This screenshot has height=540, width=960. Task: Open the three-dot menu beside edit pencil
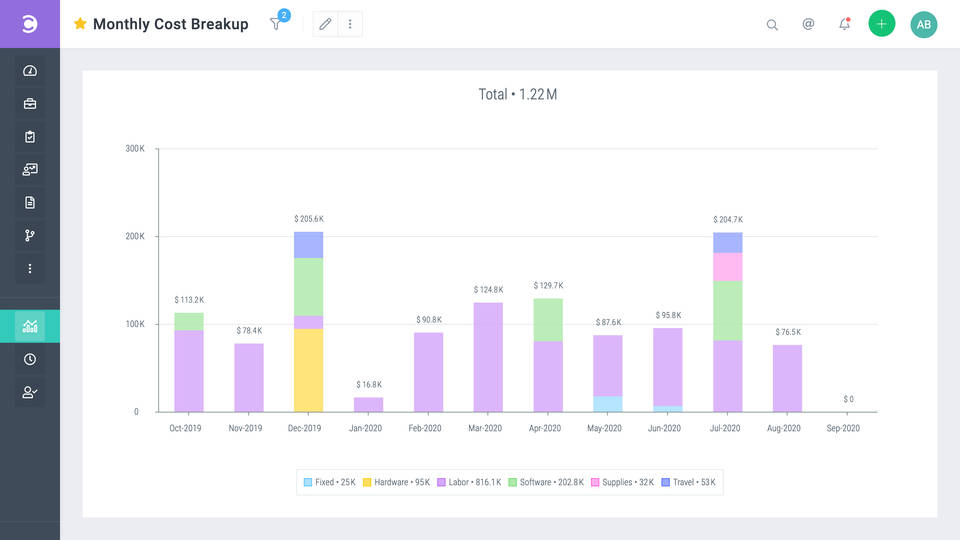pyautogui.click(x=350, y=24)
